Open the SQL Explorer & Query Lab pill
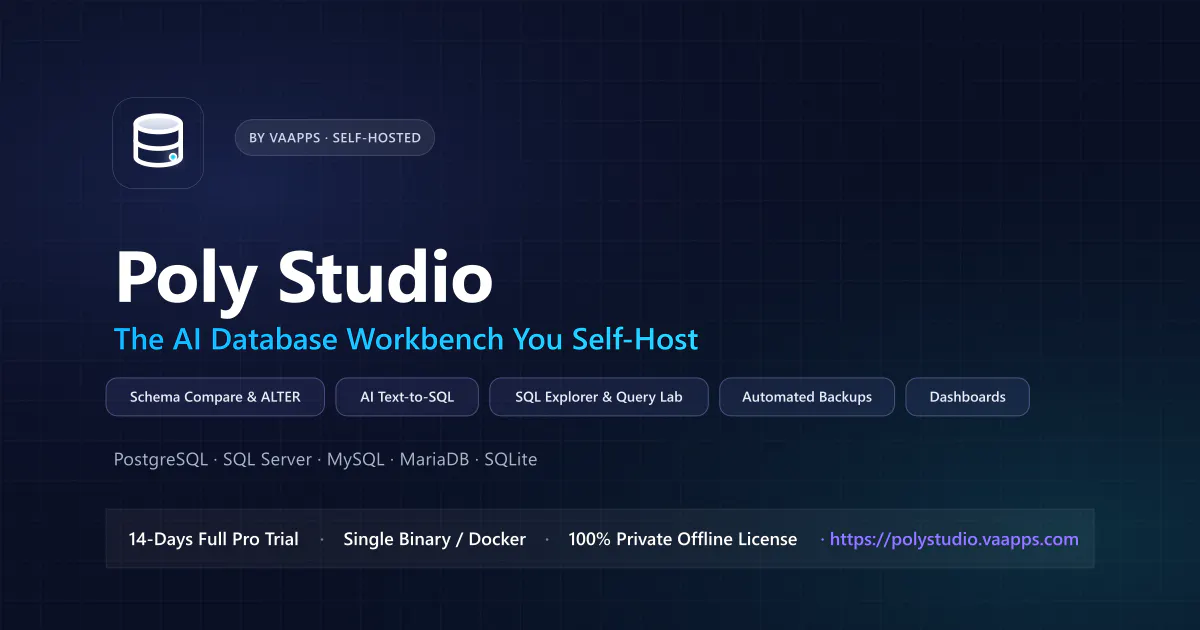The height and width of the screenshot is (630, 1200). [x=599, y=397]
